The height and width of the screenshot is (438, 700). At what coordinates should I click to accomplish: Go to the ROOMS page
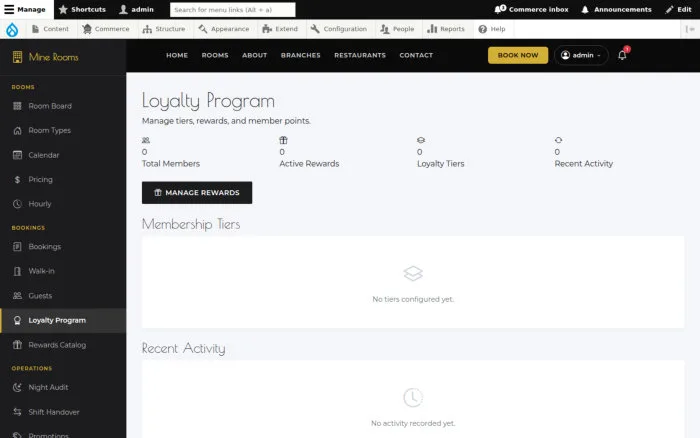tap(215, 55)
